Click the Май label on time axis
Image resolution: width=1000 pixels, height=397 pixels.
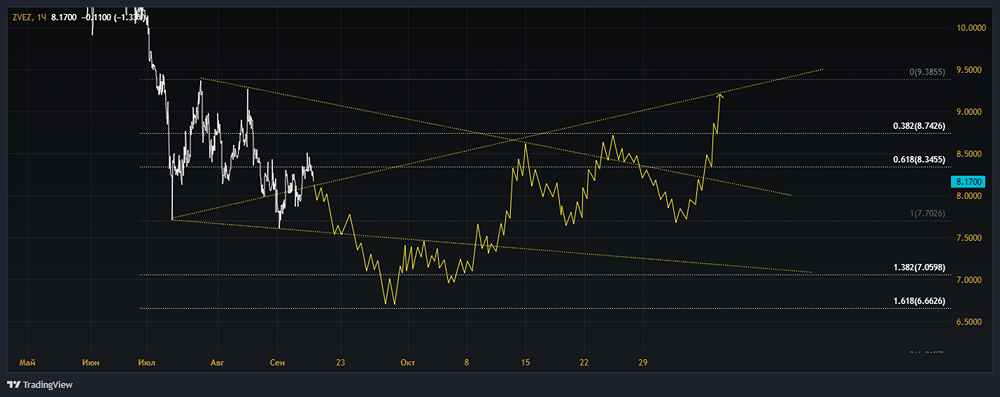(x=27, y=363)
